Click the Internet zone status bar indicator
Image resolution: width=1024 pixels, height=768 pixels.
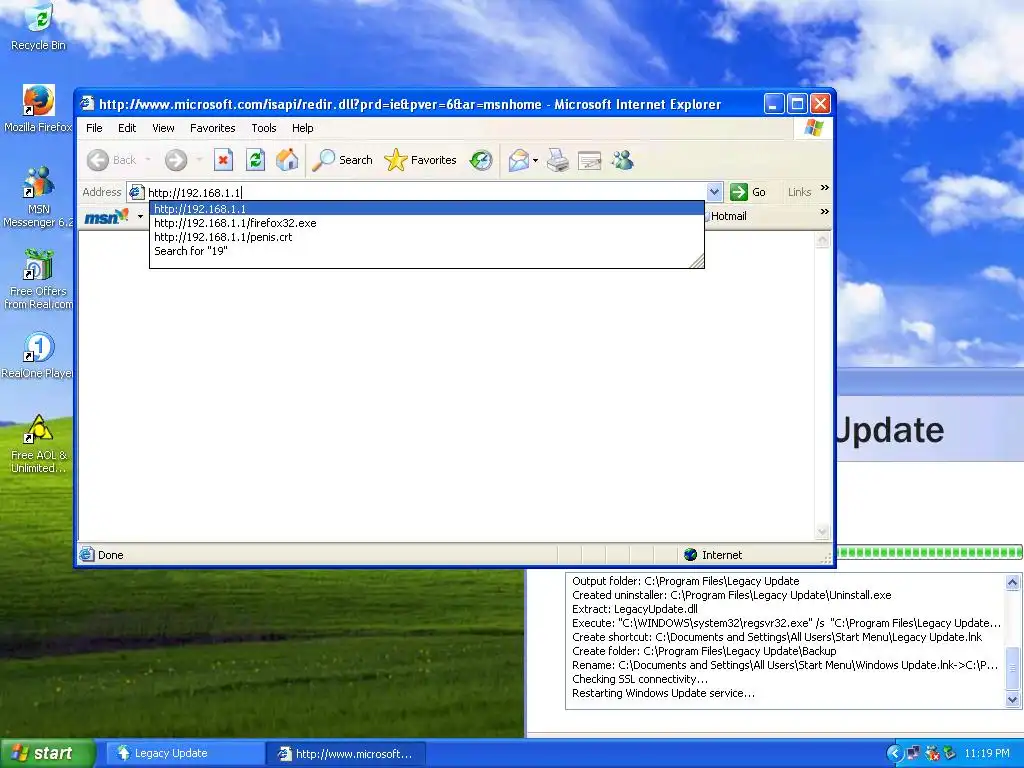click(x=712, y=555)
